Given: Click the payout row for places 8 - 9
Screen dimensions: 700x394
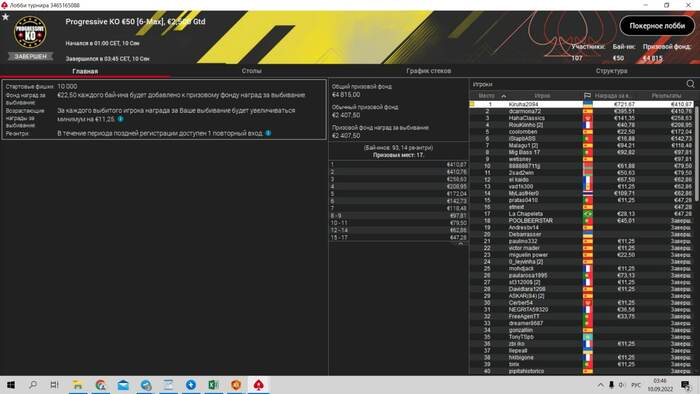Looking at the screenshot, I should point(398,216).
